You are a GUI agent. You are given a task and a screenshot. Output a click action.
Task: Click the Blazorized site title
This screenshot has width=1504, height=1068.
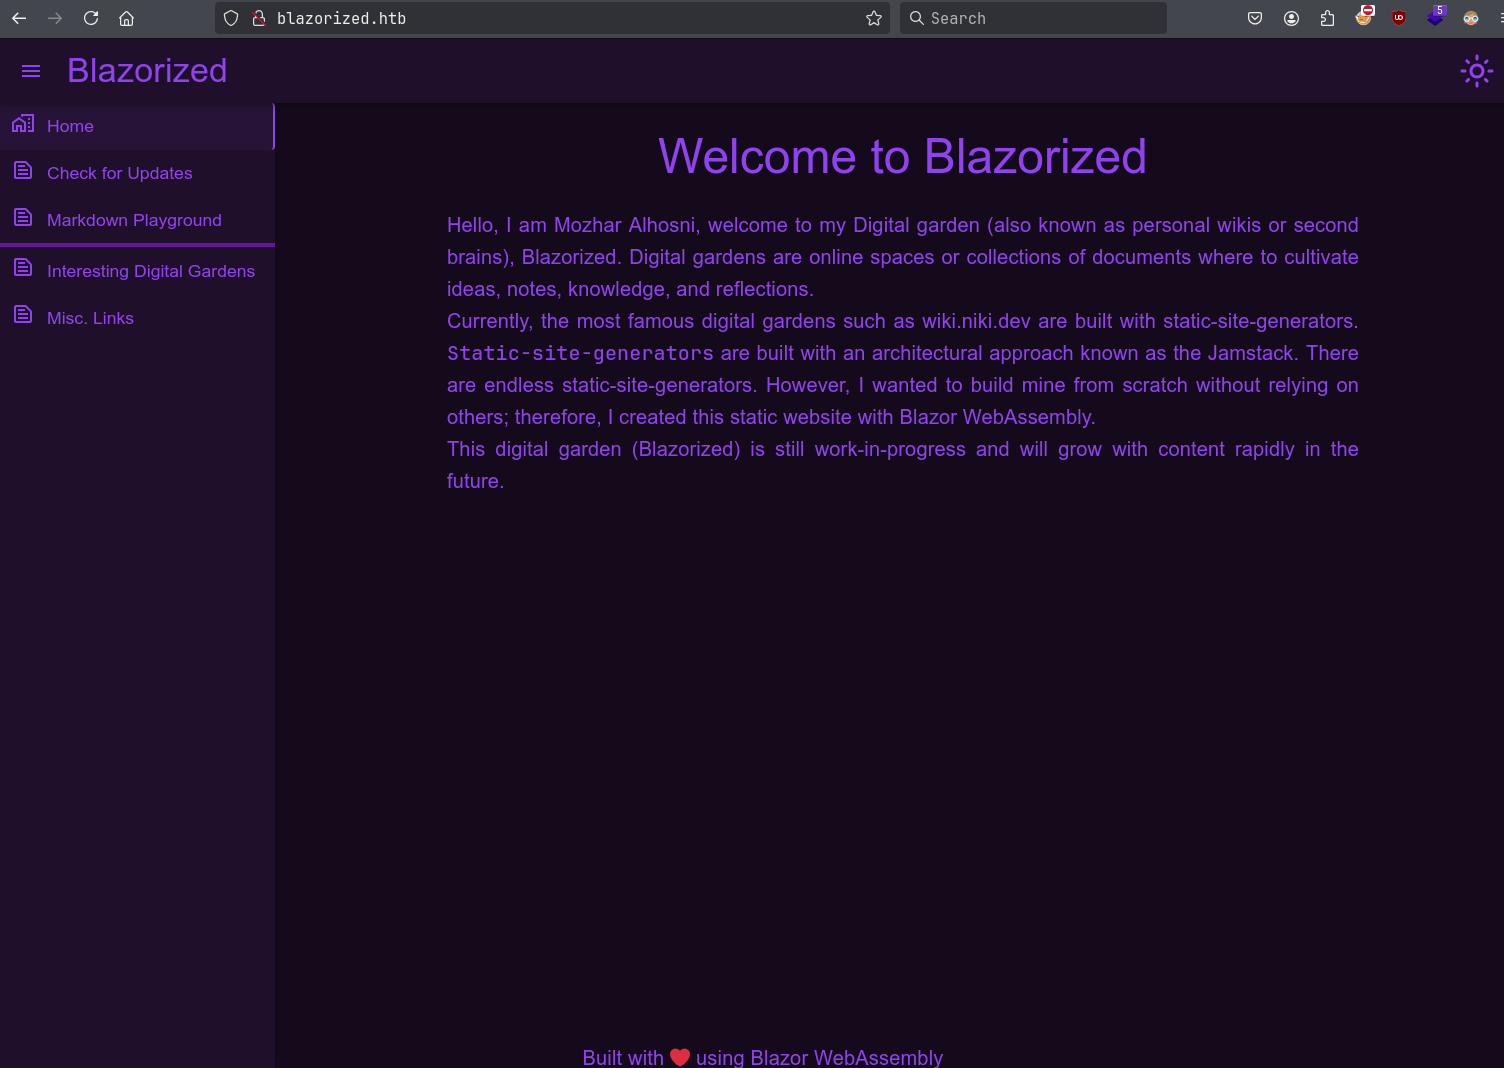147,71
